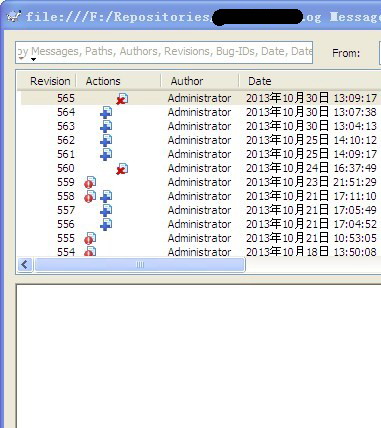Click the deleted-action icon in revision 560 row
Image resolution: width=381 pixels, height=428 pixels.
pyautogui.click(x=122, y=169)
